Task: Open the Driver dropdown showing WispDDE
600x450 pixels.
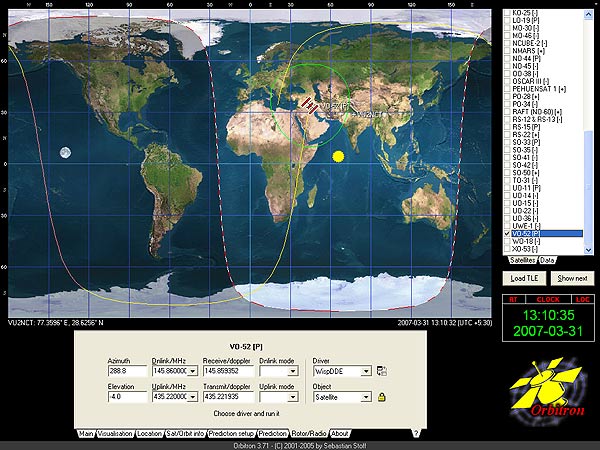Action: (x=366, y=371)
